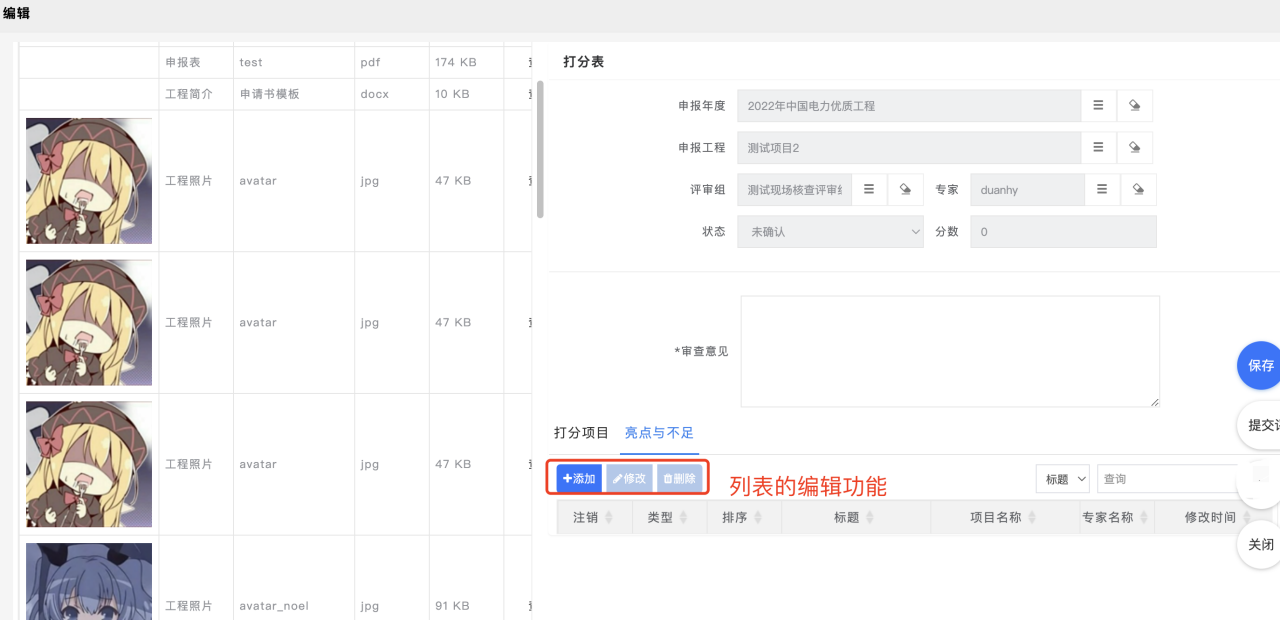
Task: Click the 修改 button
Action: 629,479
